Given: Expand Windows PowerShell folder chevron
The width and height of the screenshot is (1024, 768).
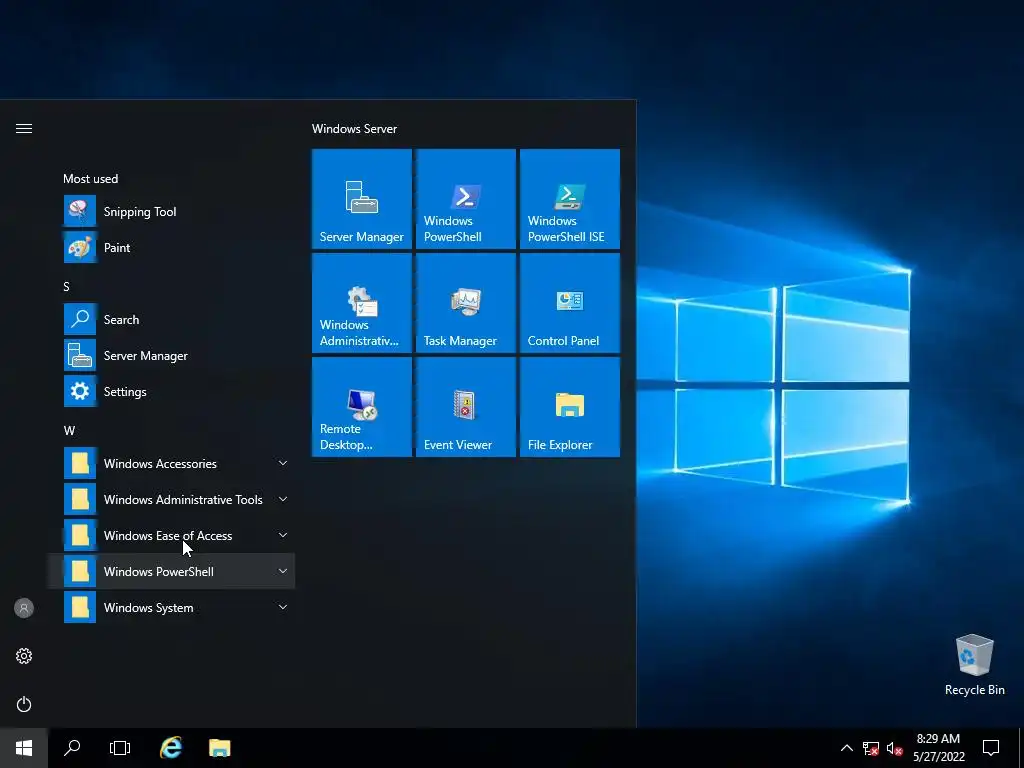Looking at the screenshot, I should (x=283, y=571).
